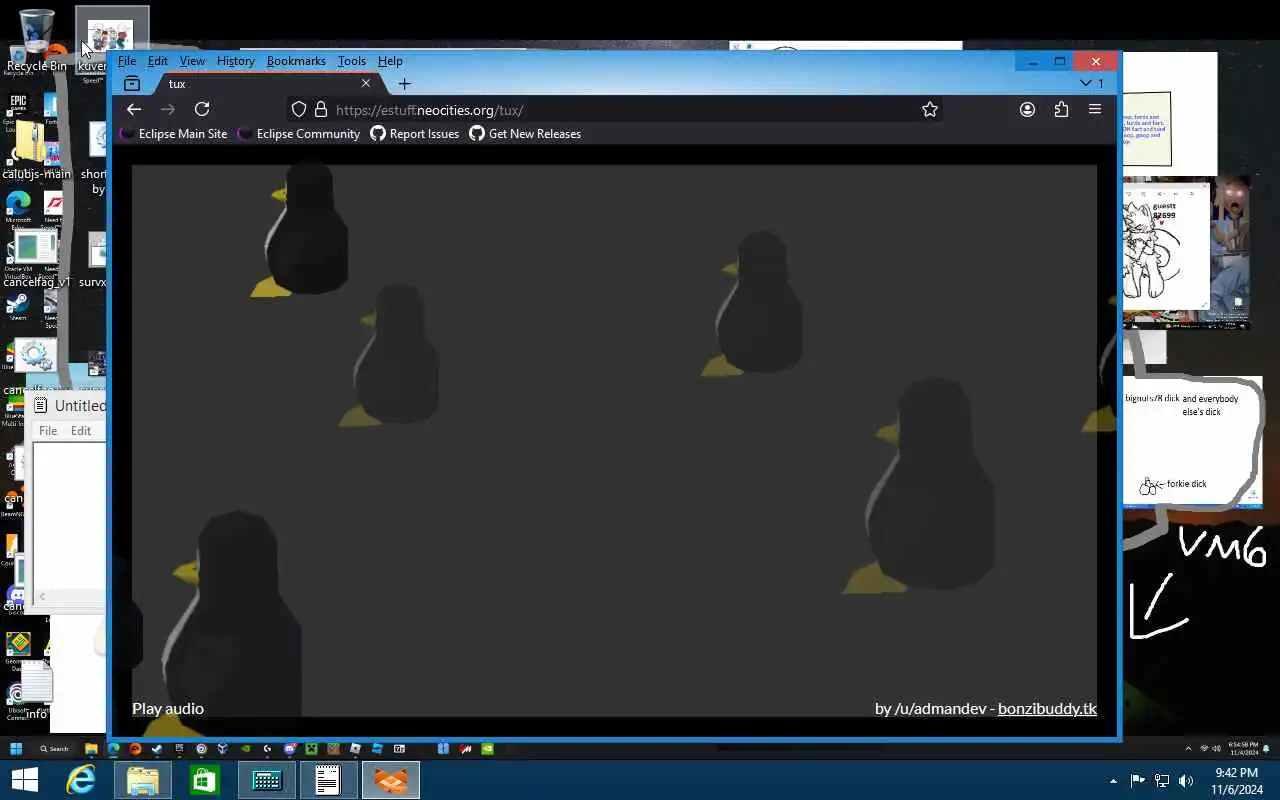Open the Extensions puzzle icon
1280x800 pixels.
point(1061,110)
